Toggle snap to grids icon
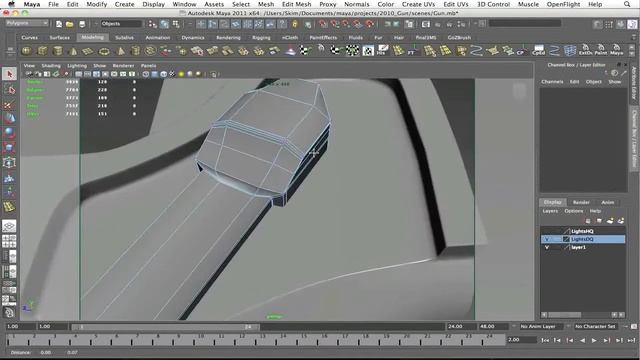This screenshot has width=640, height=360. tap(323, 24)
